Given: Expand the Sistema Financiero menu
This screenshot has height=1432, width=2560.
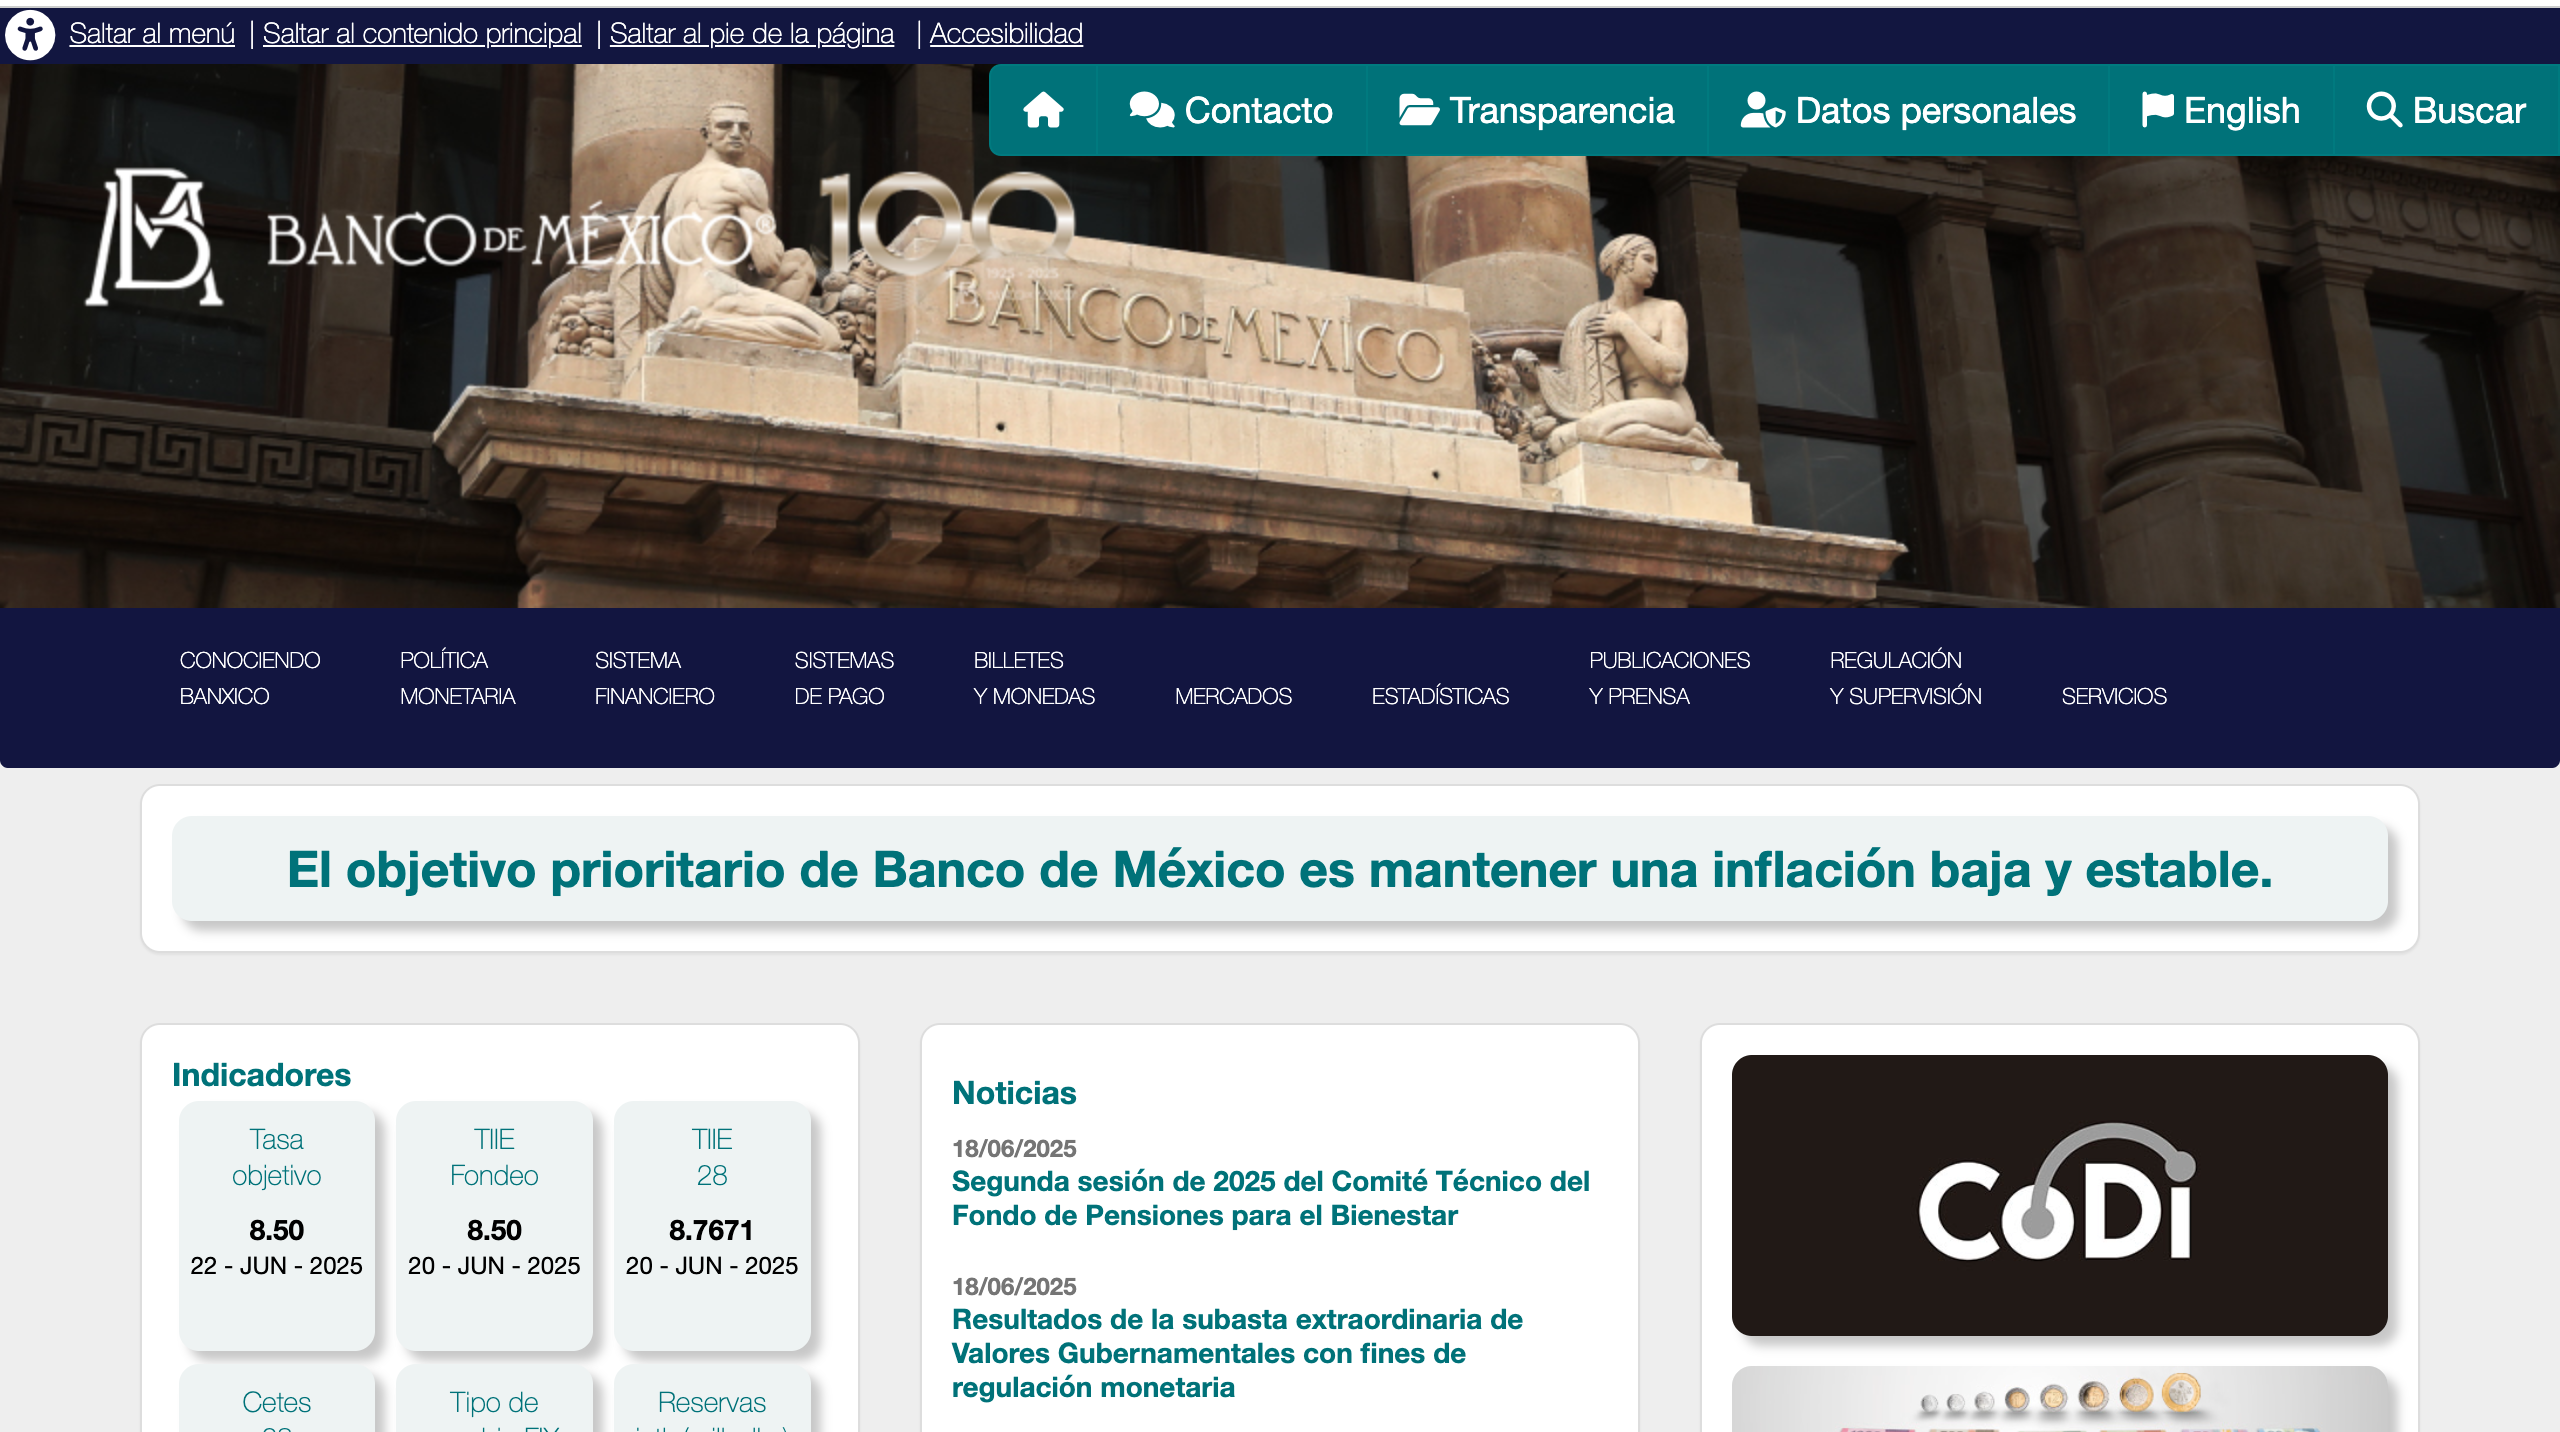Looking at the screenshot, I should click(x=654, y=678).
